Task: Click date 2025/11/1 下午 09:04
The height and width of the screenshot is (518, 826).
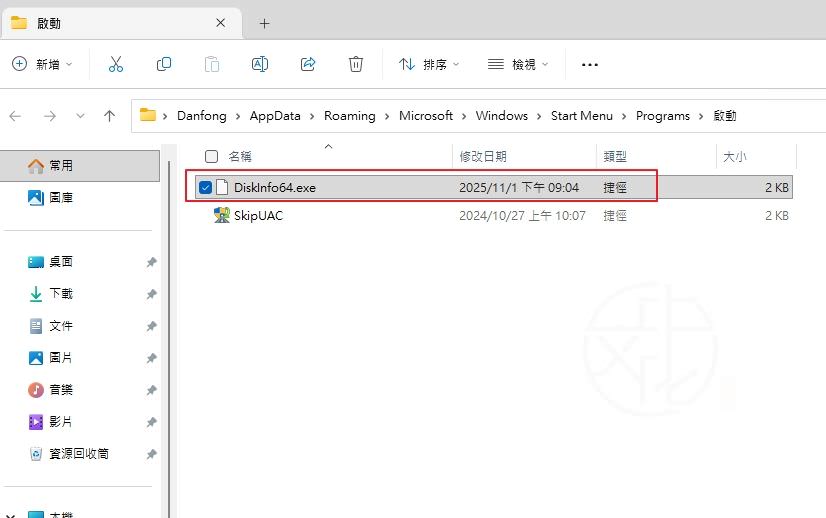Action: tap(519, 188)
